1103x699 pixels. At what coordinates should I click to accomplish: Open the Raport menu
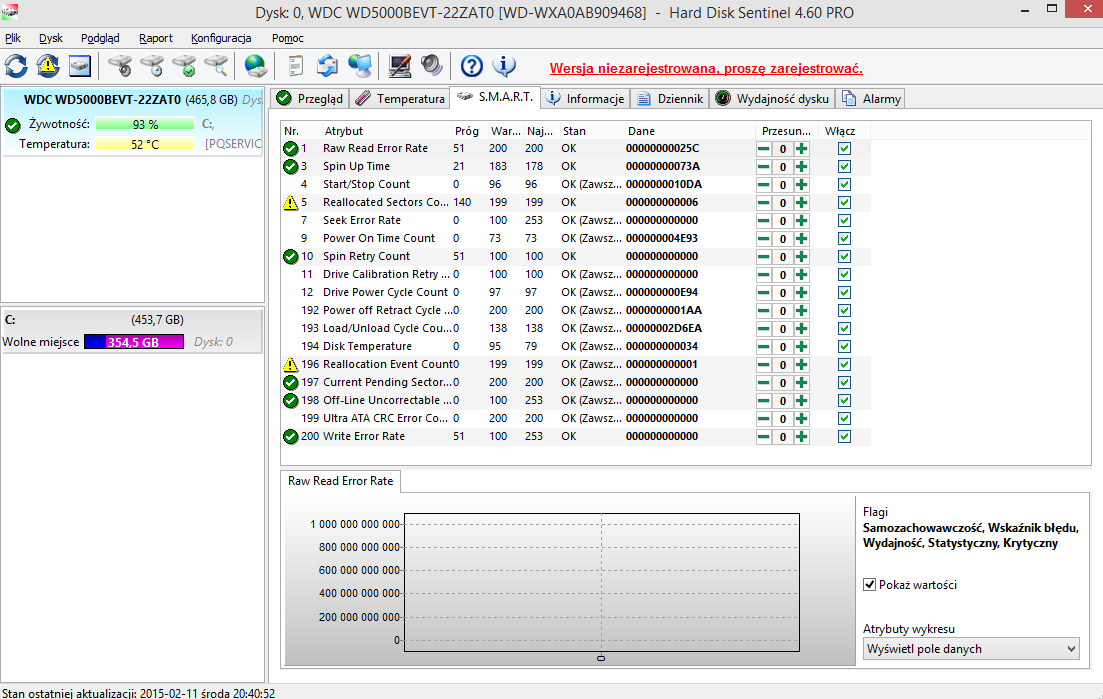pyautogui.click(x=155, y=38)
